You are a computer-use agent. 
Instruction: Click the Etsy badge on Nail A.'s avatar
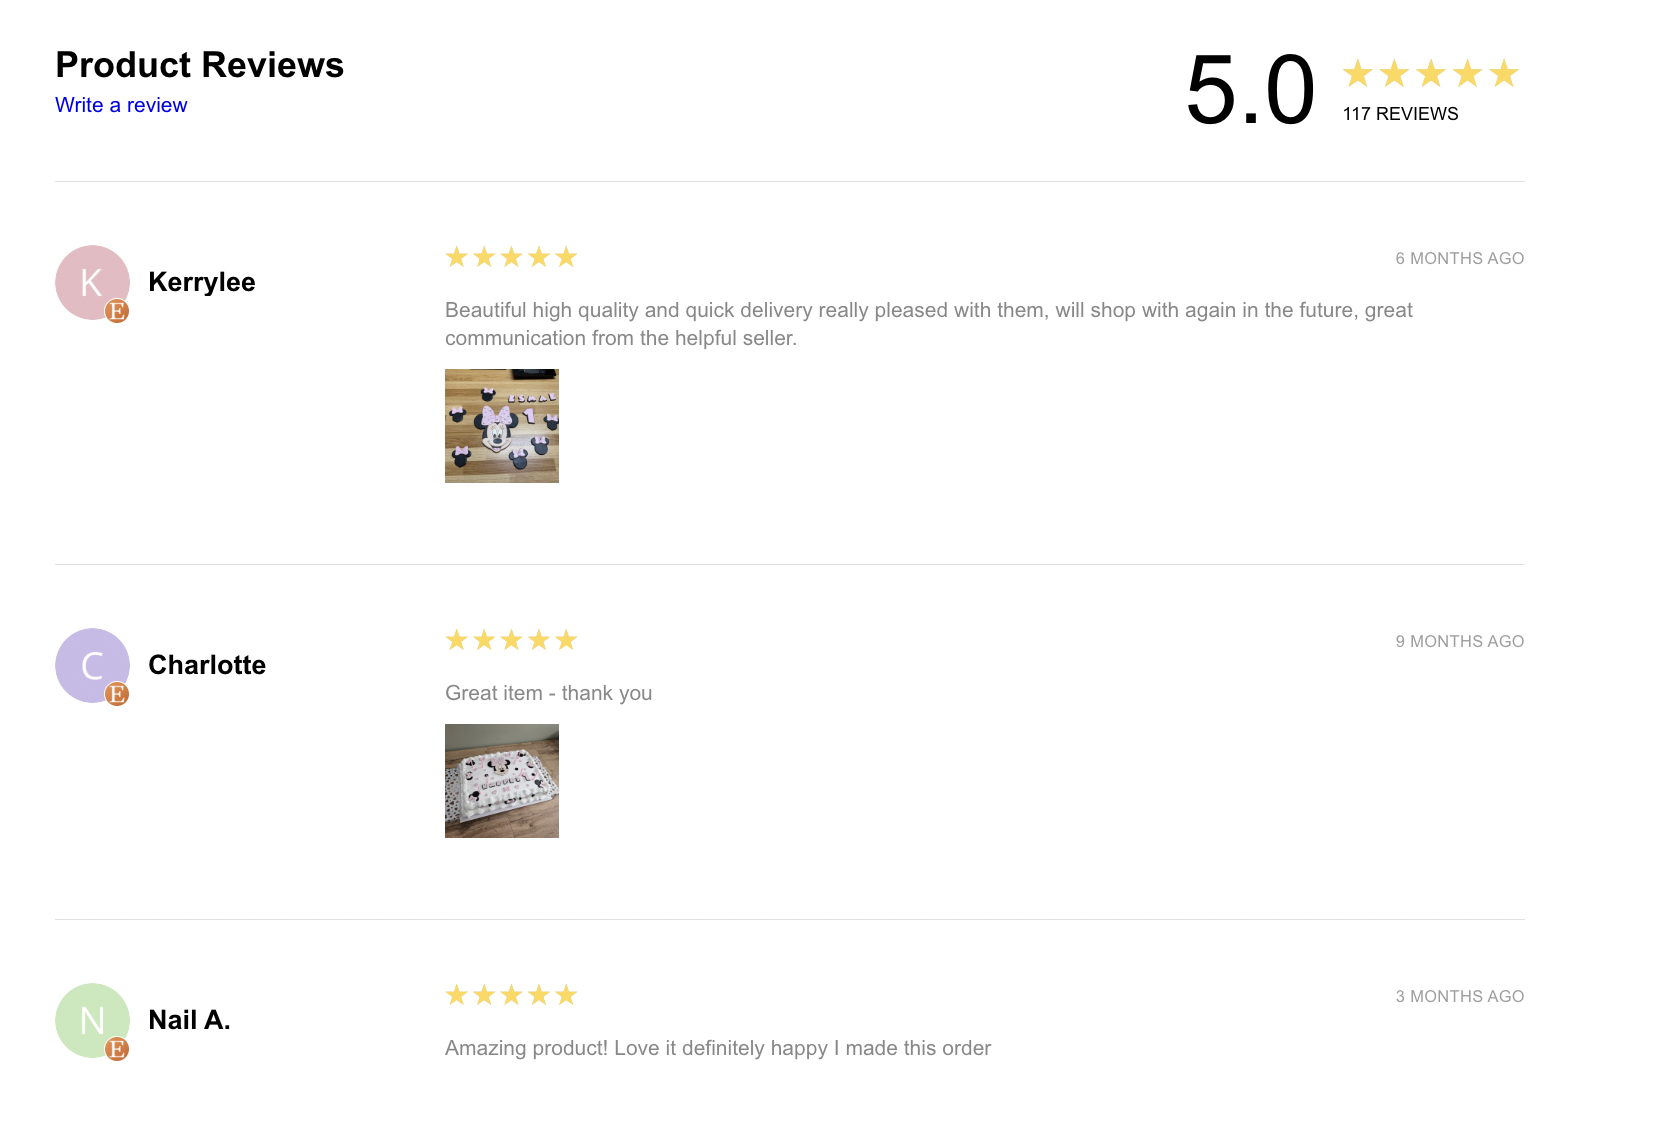click(117, 1049)
